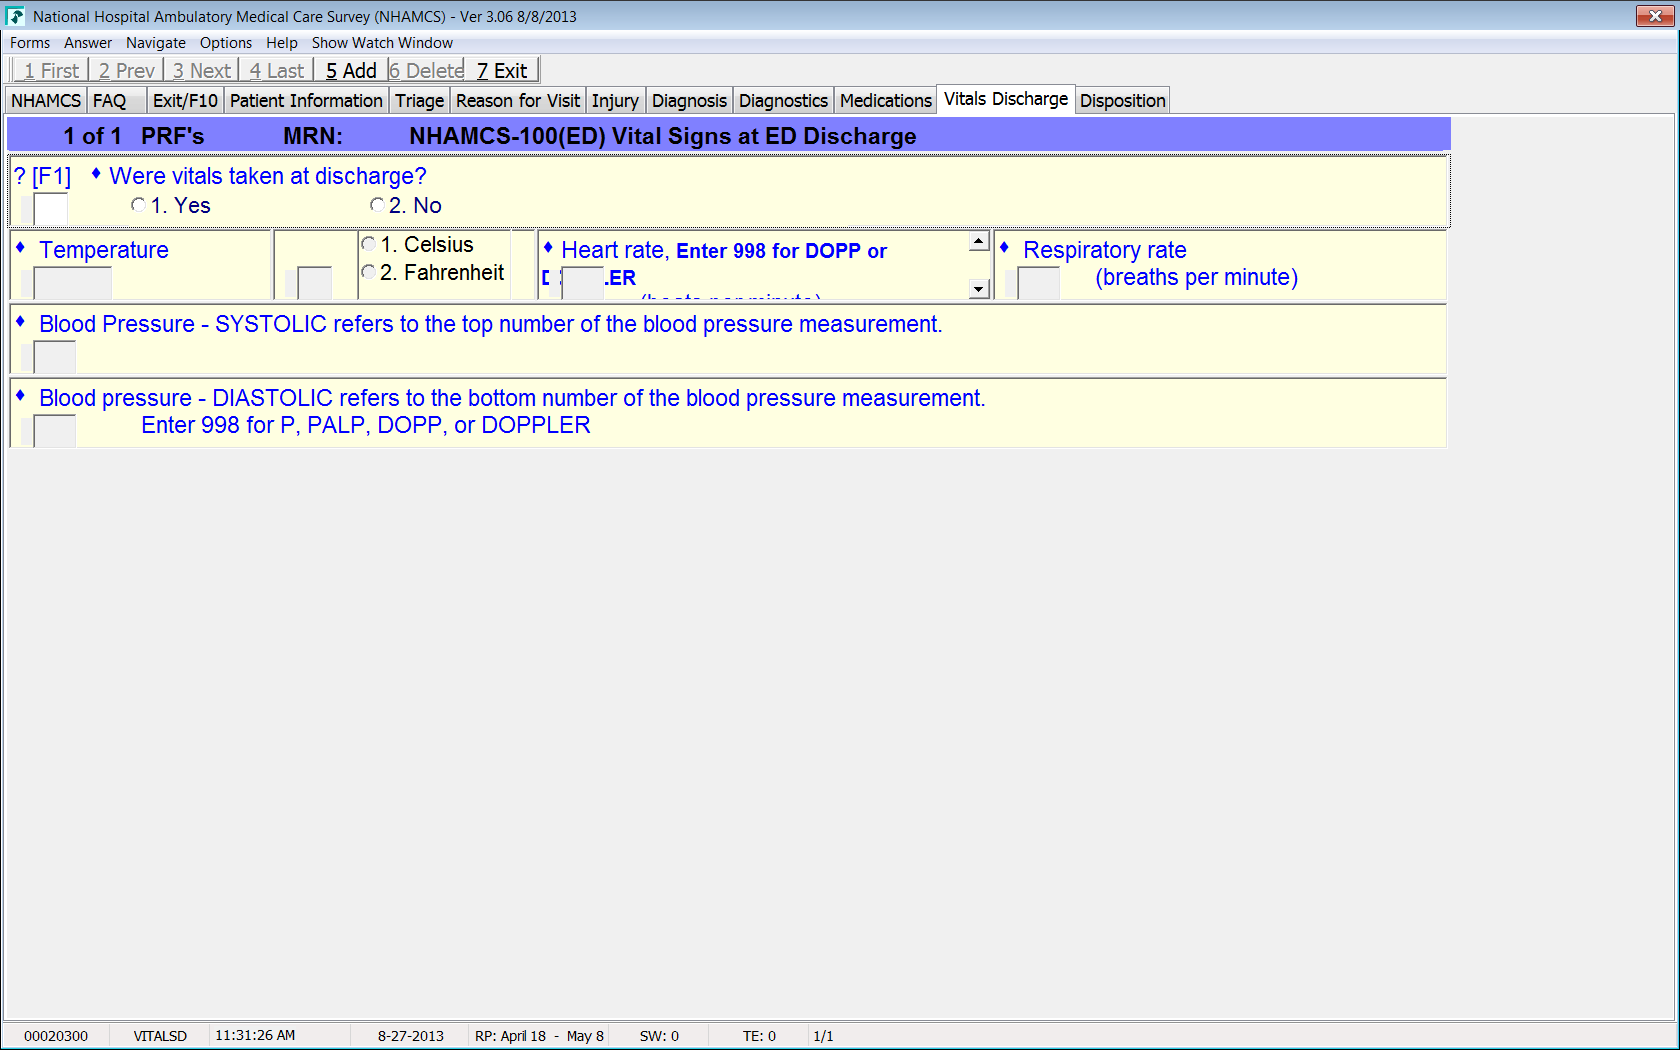Screen dimensions: 1680x1050
Task: Go to the Last record
Action: click(276, 71)
